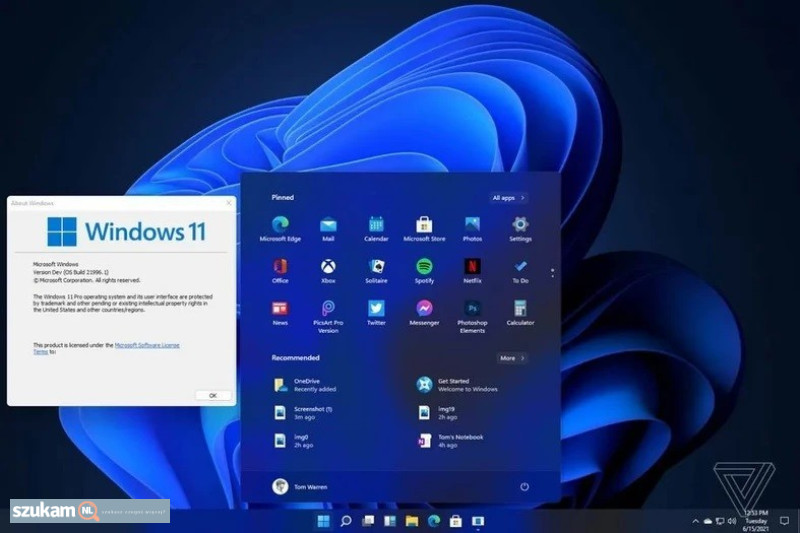This screenshot has height=533, width=800.
Task: Launch Netflix
Action: [472, 271]
